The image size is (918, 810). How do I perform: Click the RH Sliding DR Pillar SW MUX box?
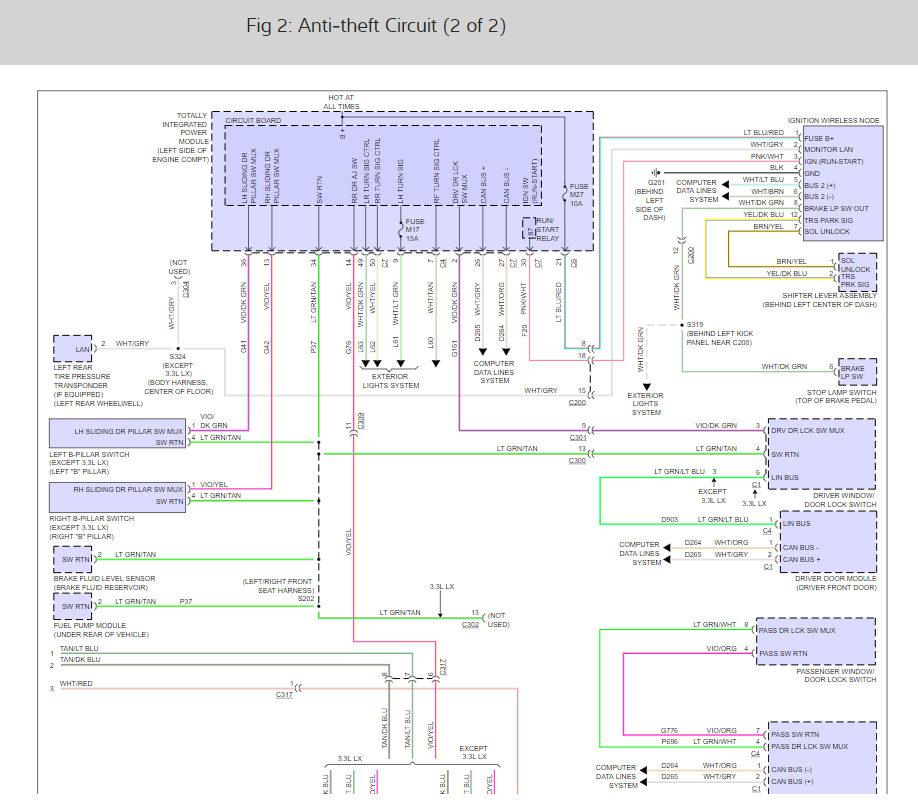[118, 497]
